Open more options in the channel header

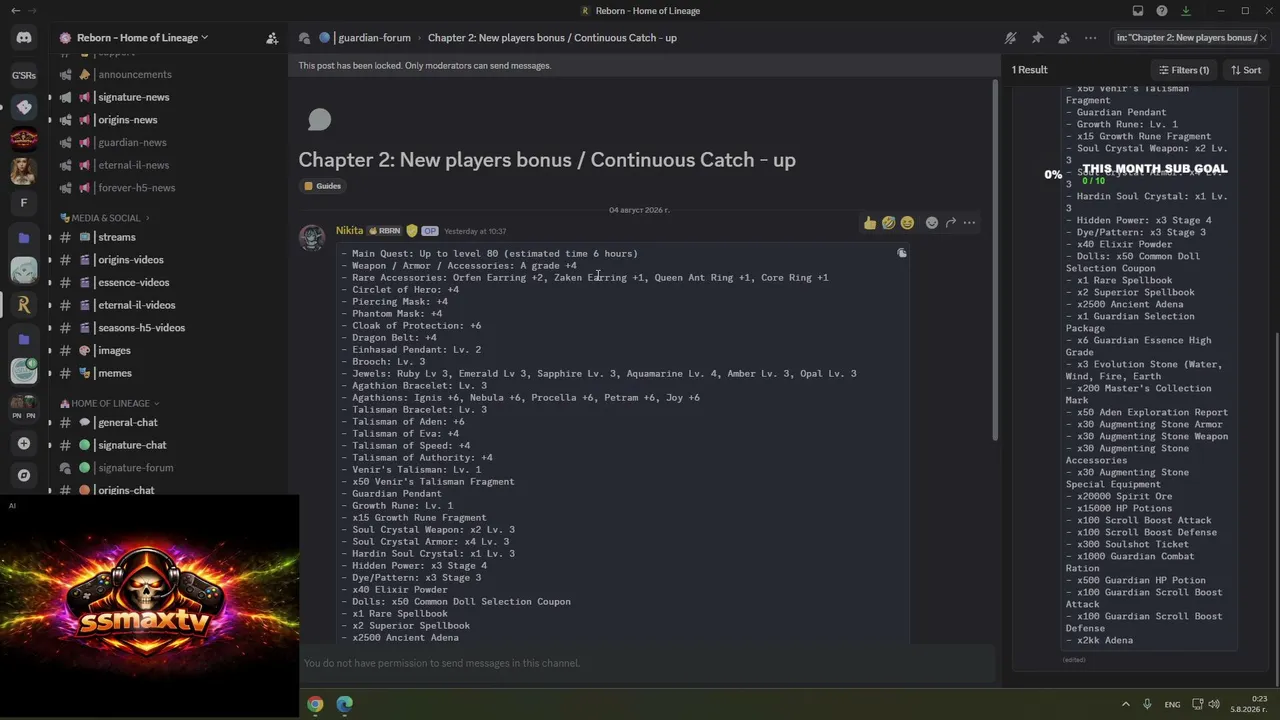(x=1090, y=38)
